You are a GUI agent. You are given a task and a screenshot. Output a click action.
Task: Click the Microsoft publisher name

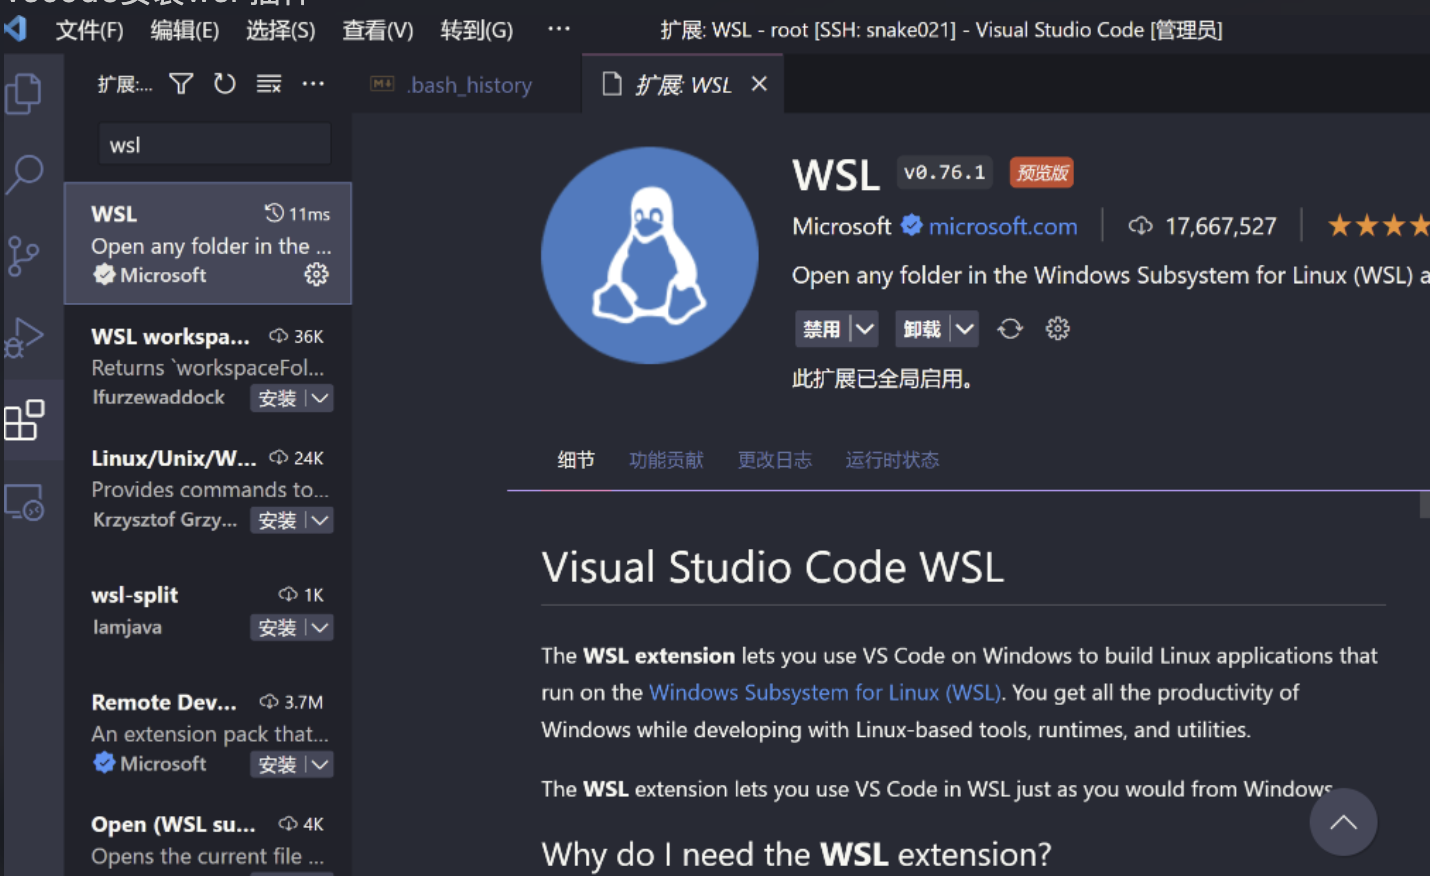pyautogui.click(x=841, y=226)
